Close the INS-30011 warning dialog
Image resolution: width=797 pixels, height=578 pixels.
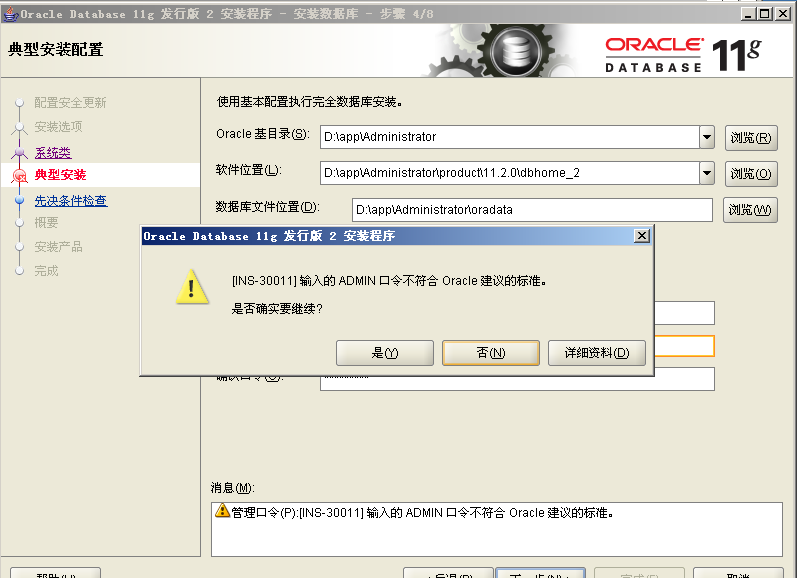642,236
